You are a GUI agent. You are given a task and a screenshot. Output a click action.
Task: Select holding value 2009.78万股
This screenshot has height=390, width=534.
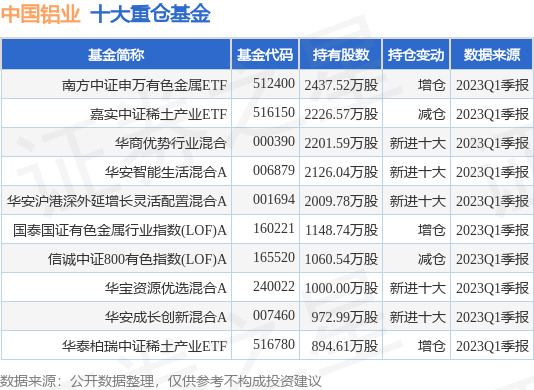341,201
